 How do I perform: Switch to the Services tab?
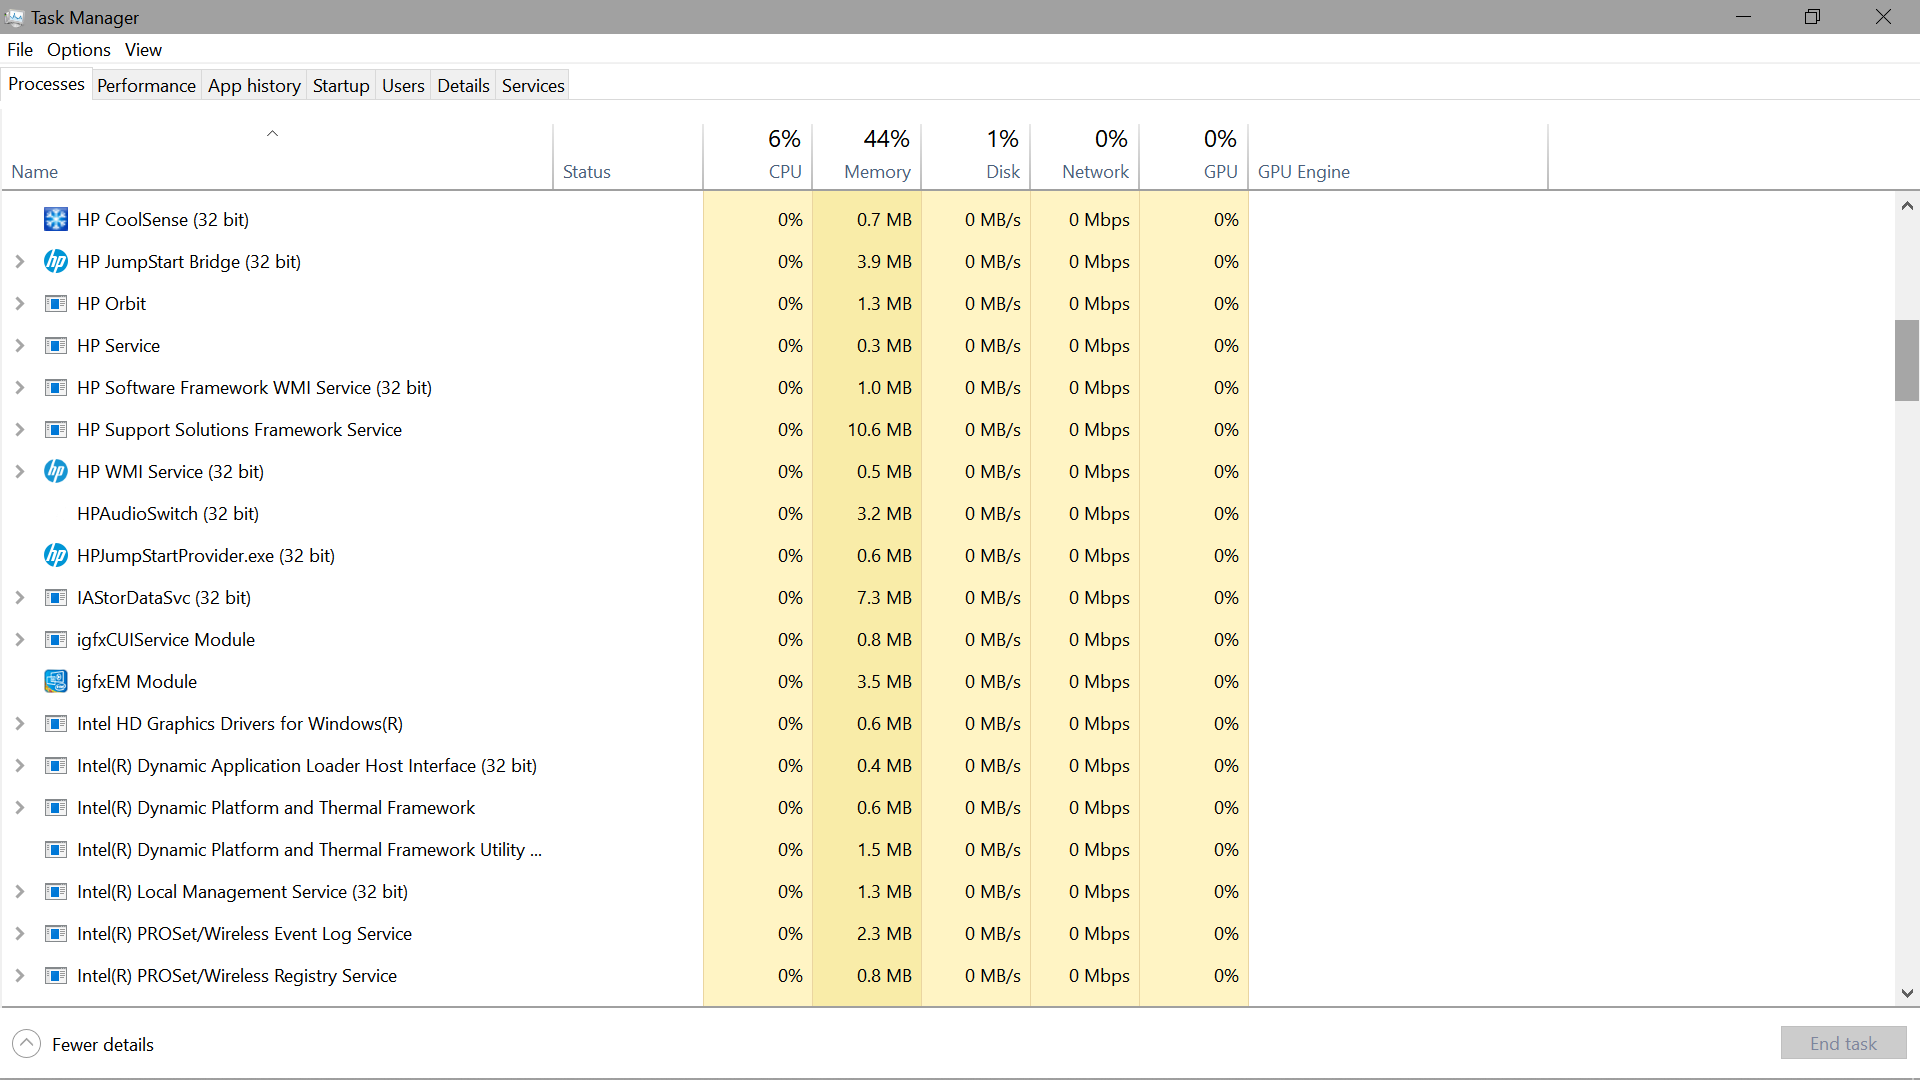coord(533,86)
